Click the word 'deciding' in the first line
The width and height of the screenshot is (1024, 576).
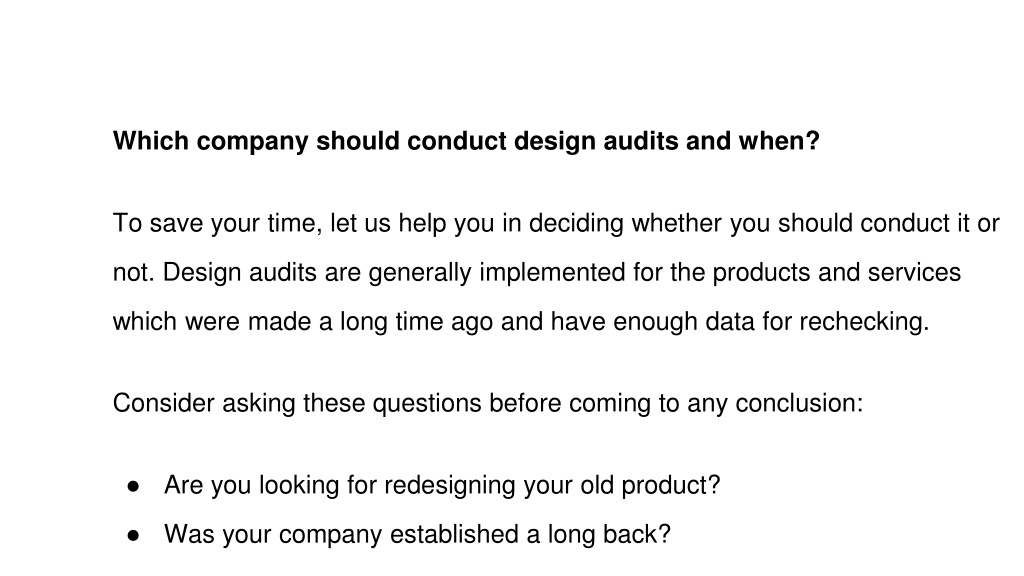pyautogui.click(x=576, y=223)
